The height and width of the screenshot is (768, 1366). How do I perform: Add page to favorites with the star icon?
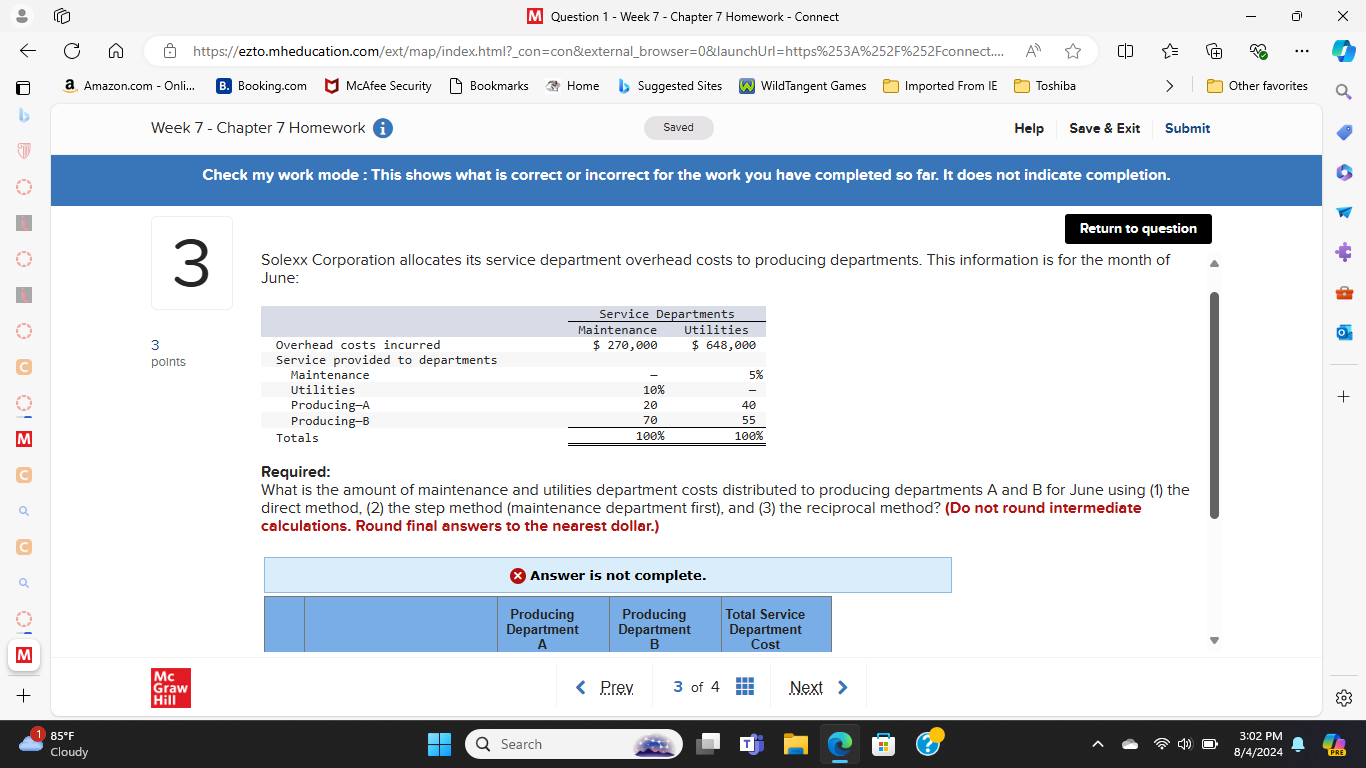click(1072, 50)
